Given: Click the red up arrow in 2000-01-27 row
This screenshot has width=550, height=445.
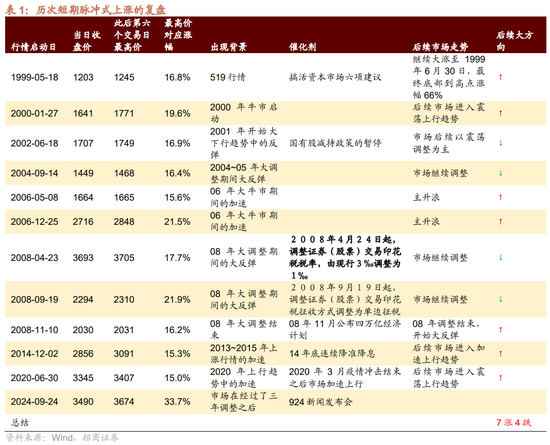Looking at the screenshot, I should click(x=501, y=113).
